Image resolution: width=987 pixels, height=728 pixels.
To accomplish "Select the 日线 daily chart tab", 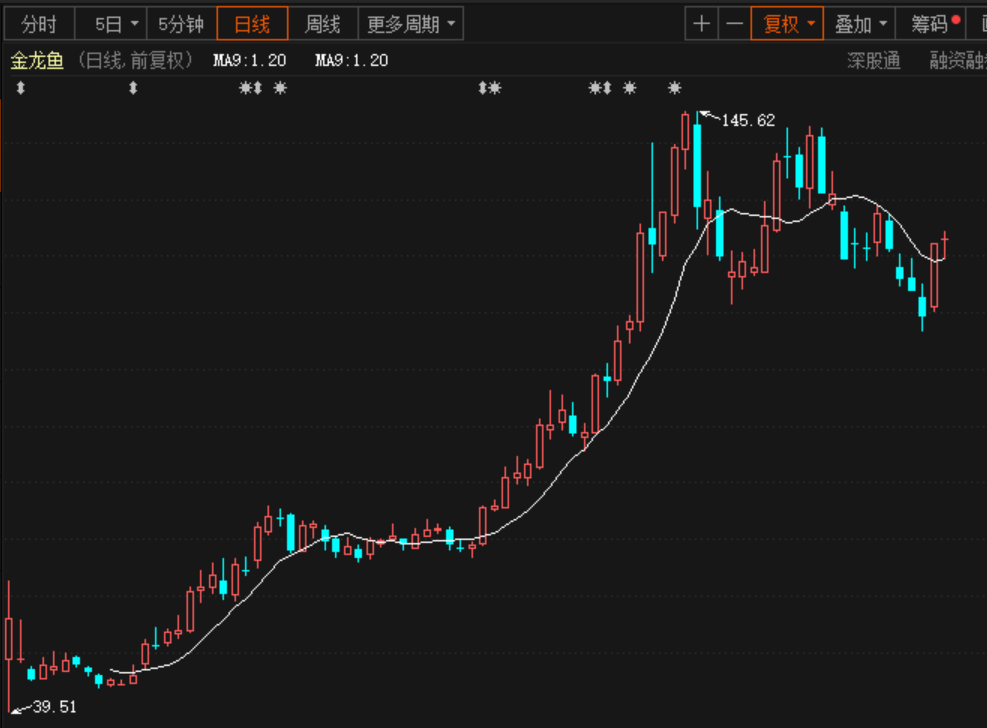I will [252, 24].
